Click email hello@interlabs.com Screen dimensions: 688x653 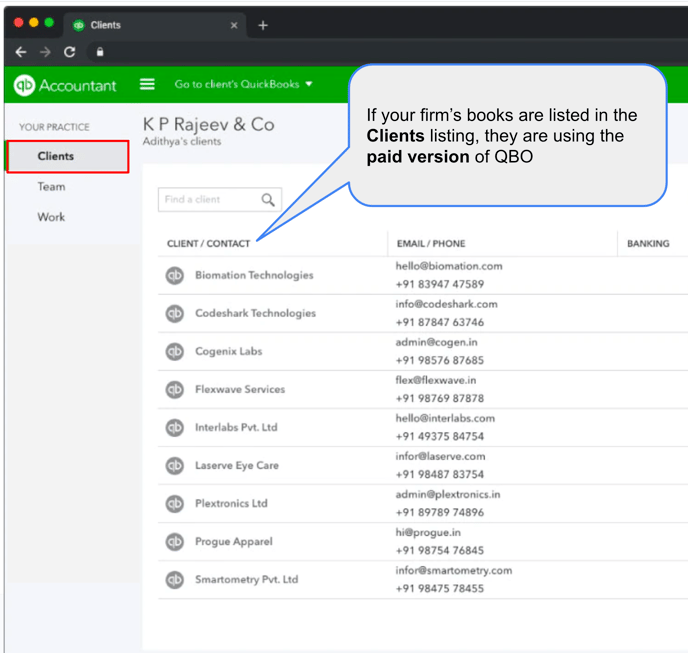[x=445, y=418]
